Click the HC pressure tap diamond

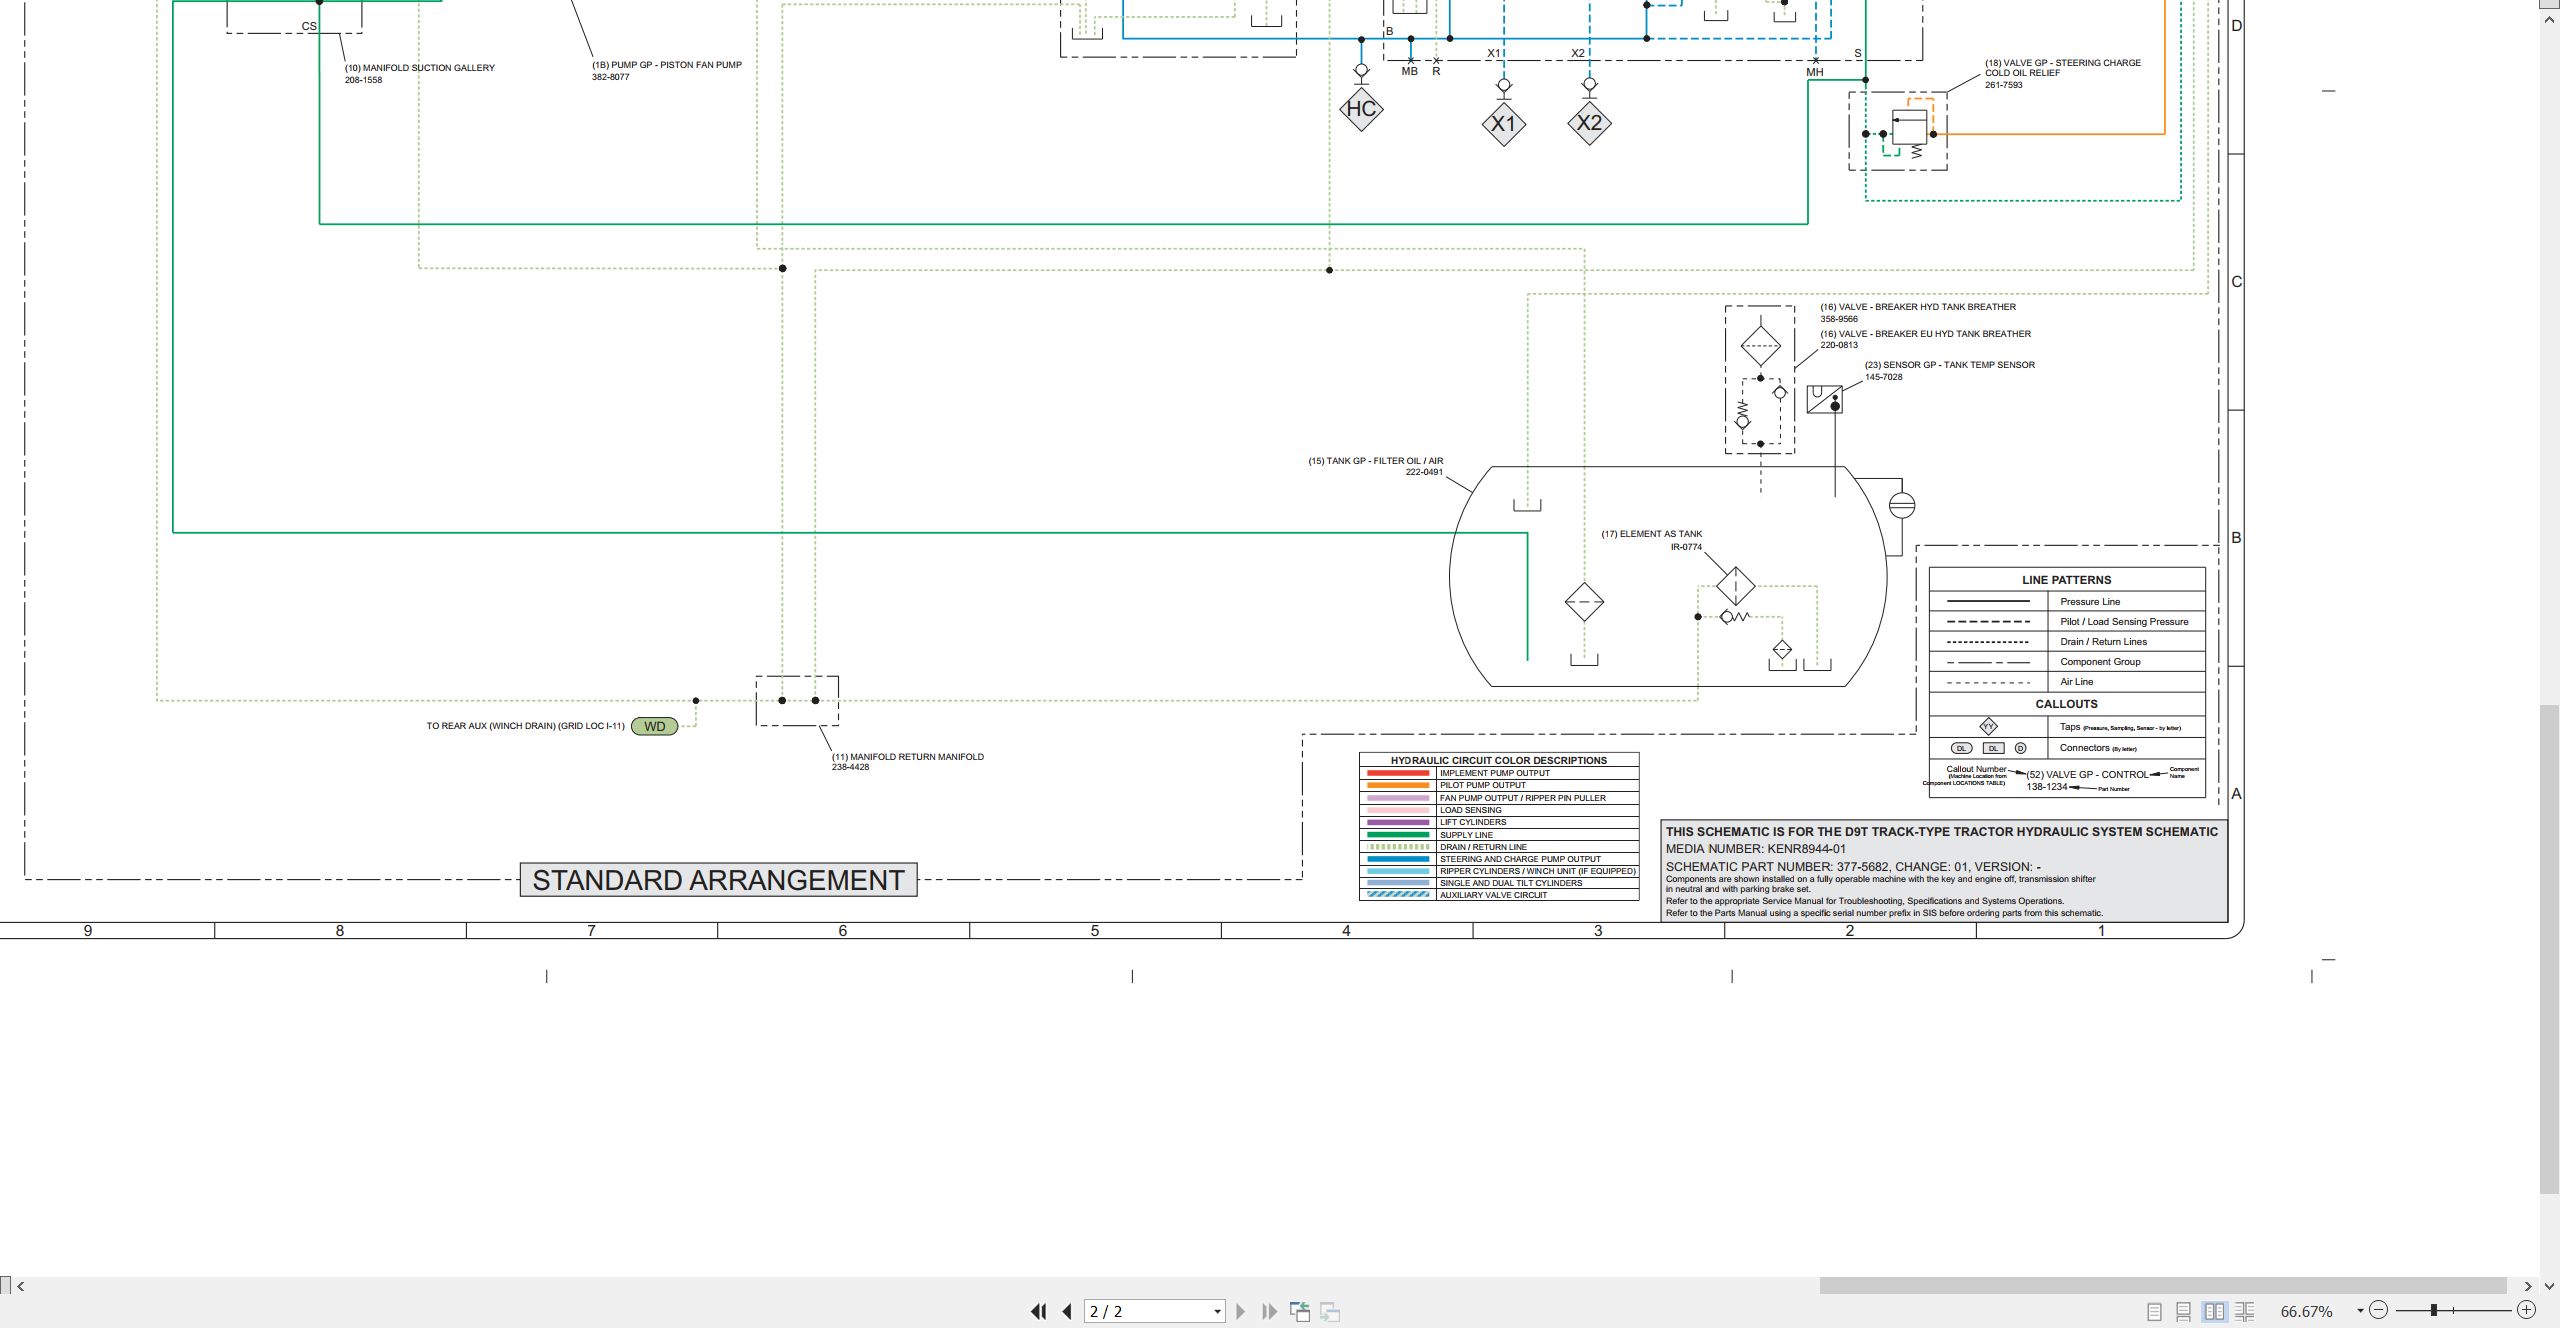point(1361,109)
